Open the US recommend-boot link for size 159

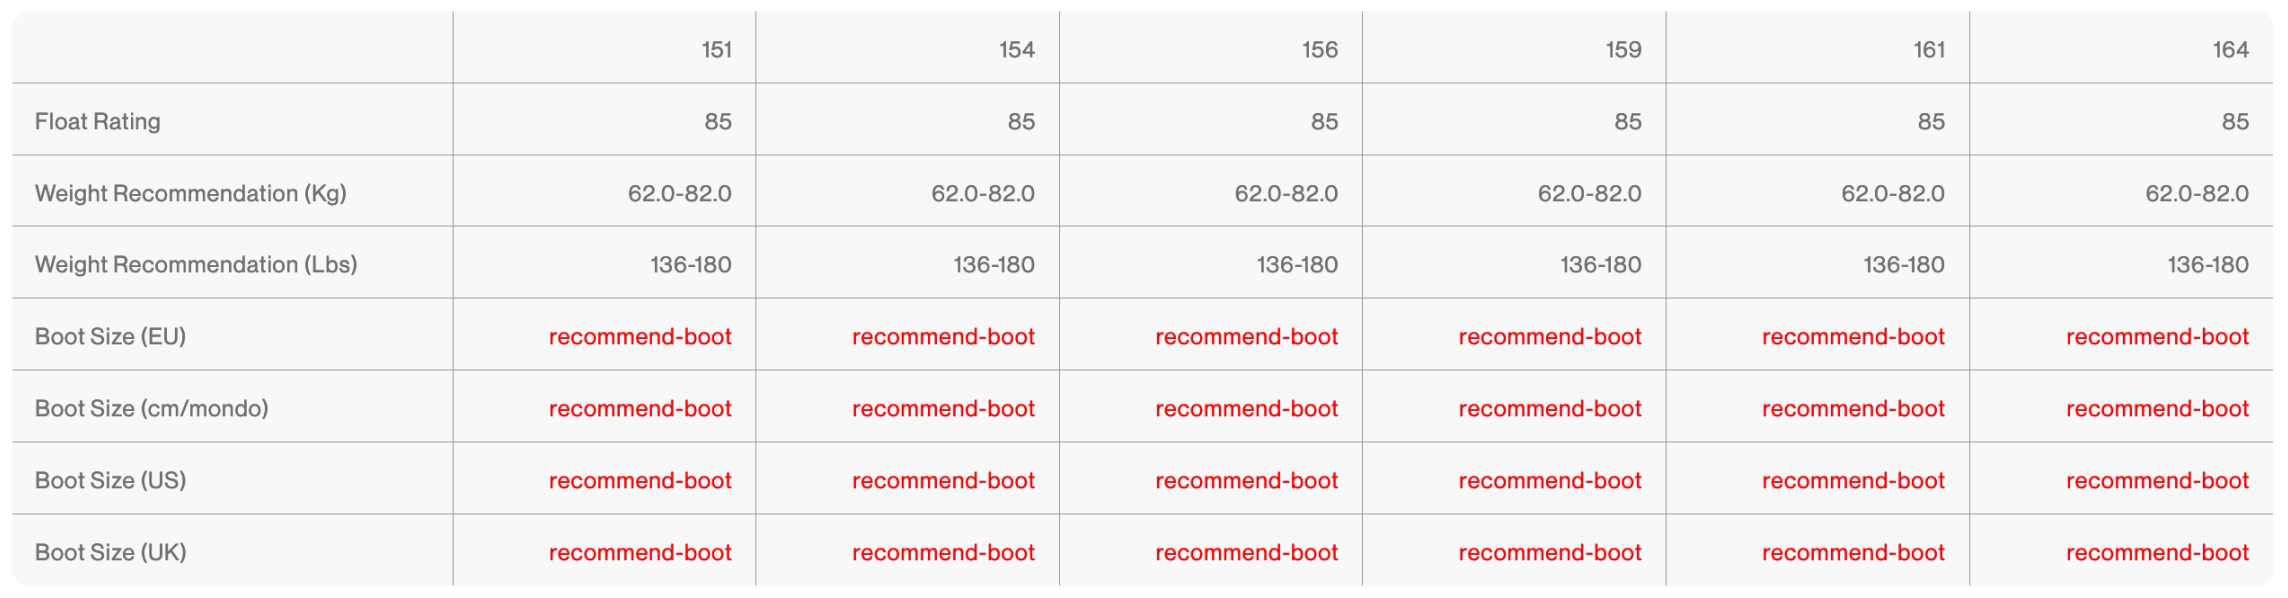(1549, 481)
